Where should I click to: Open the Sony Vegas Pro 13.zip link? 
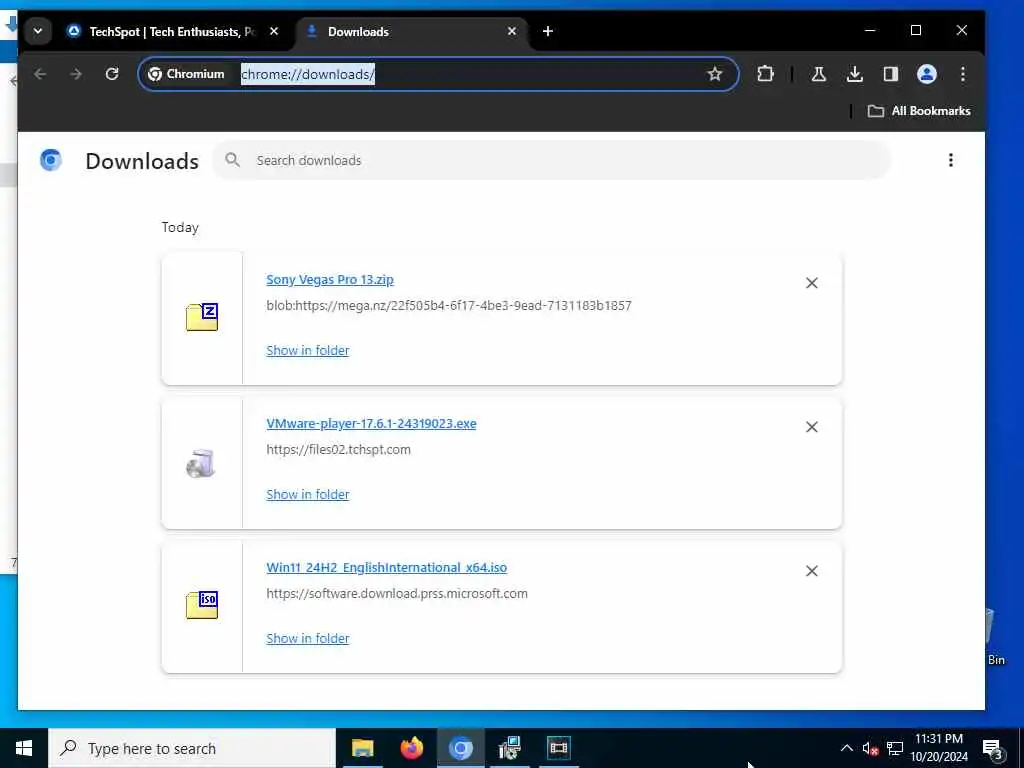330,280
